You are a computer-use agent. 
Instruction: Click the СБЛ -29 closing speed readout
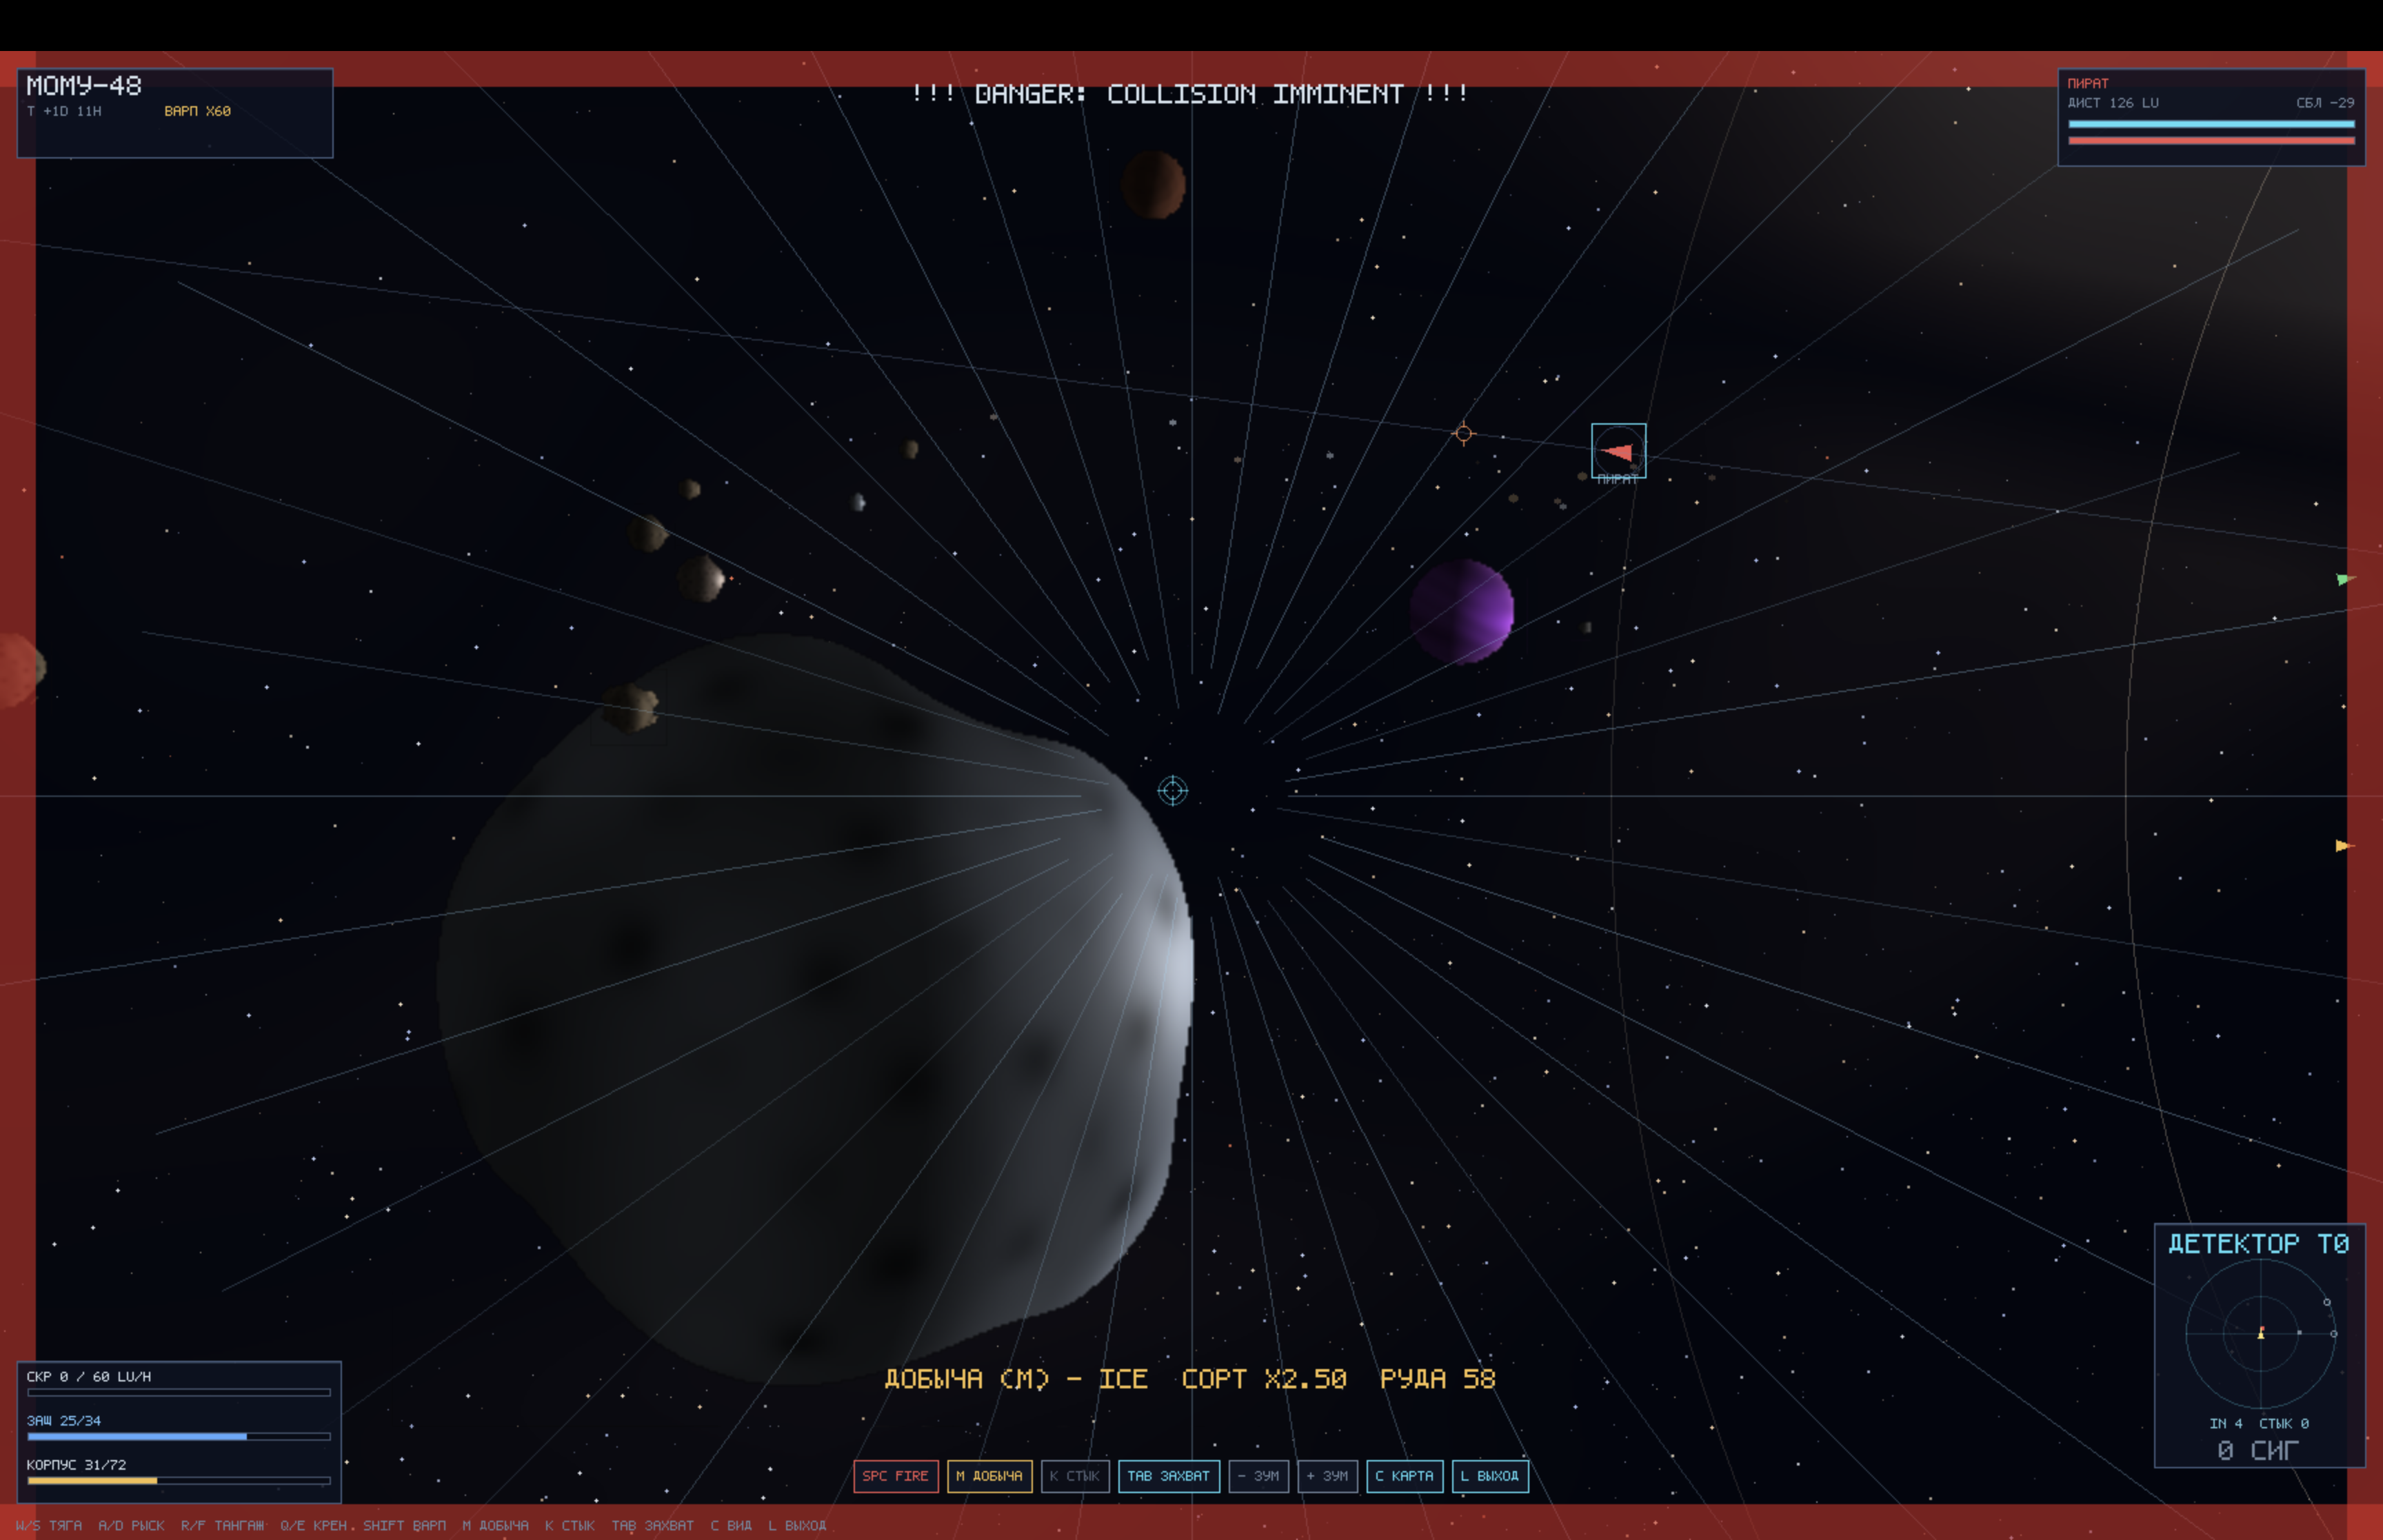(x=2325, y=103)
